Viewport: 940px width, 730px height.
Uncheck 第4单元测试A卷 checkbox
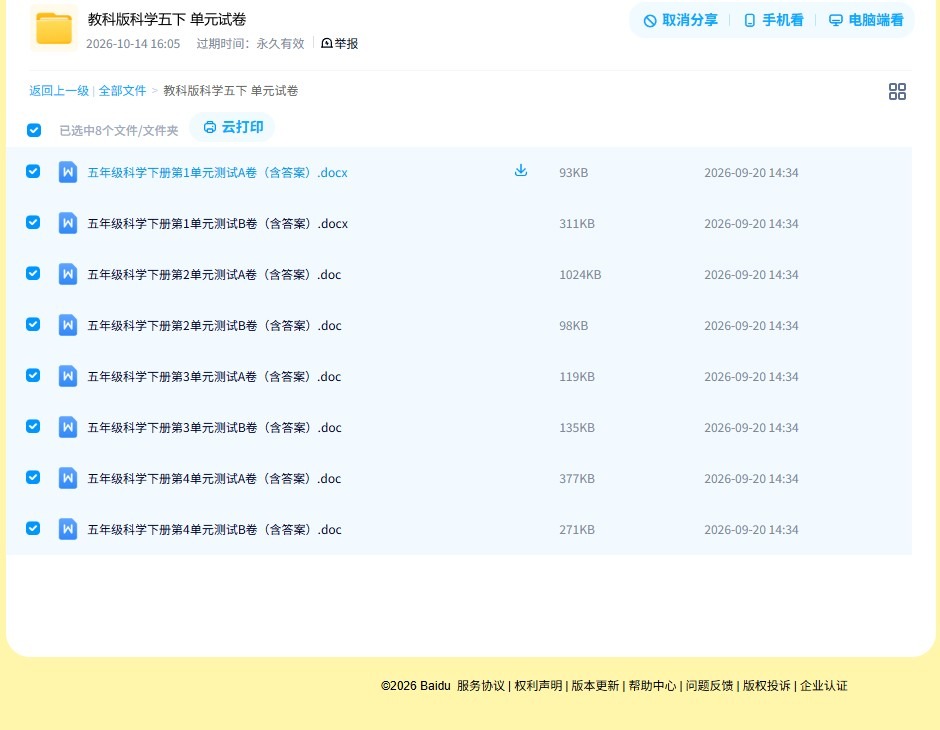coord(33,477)
